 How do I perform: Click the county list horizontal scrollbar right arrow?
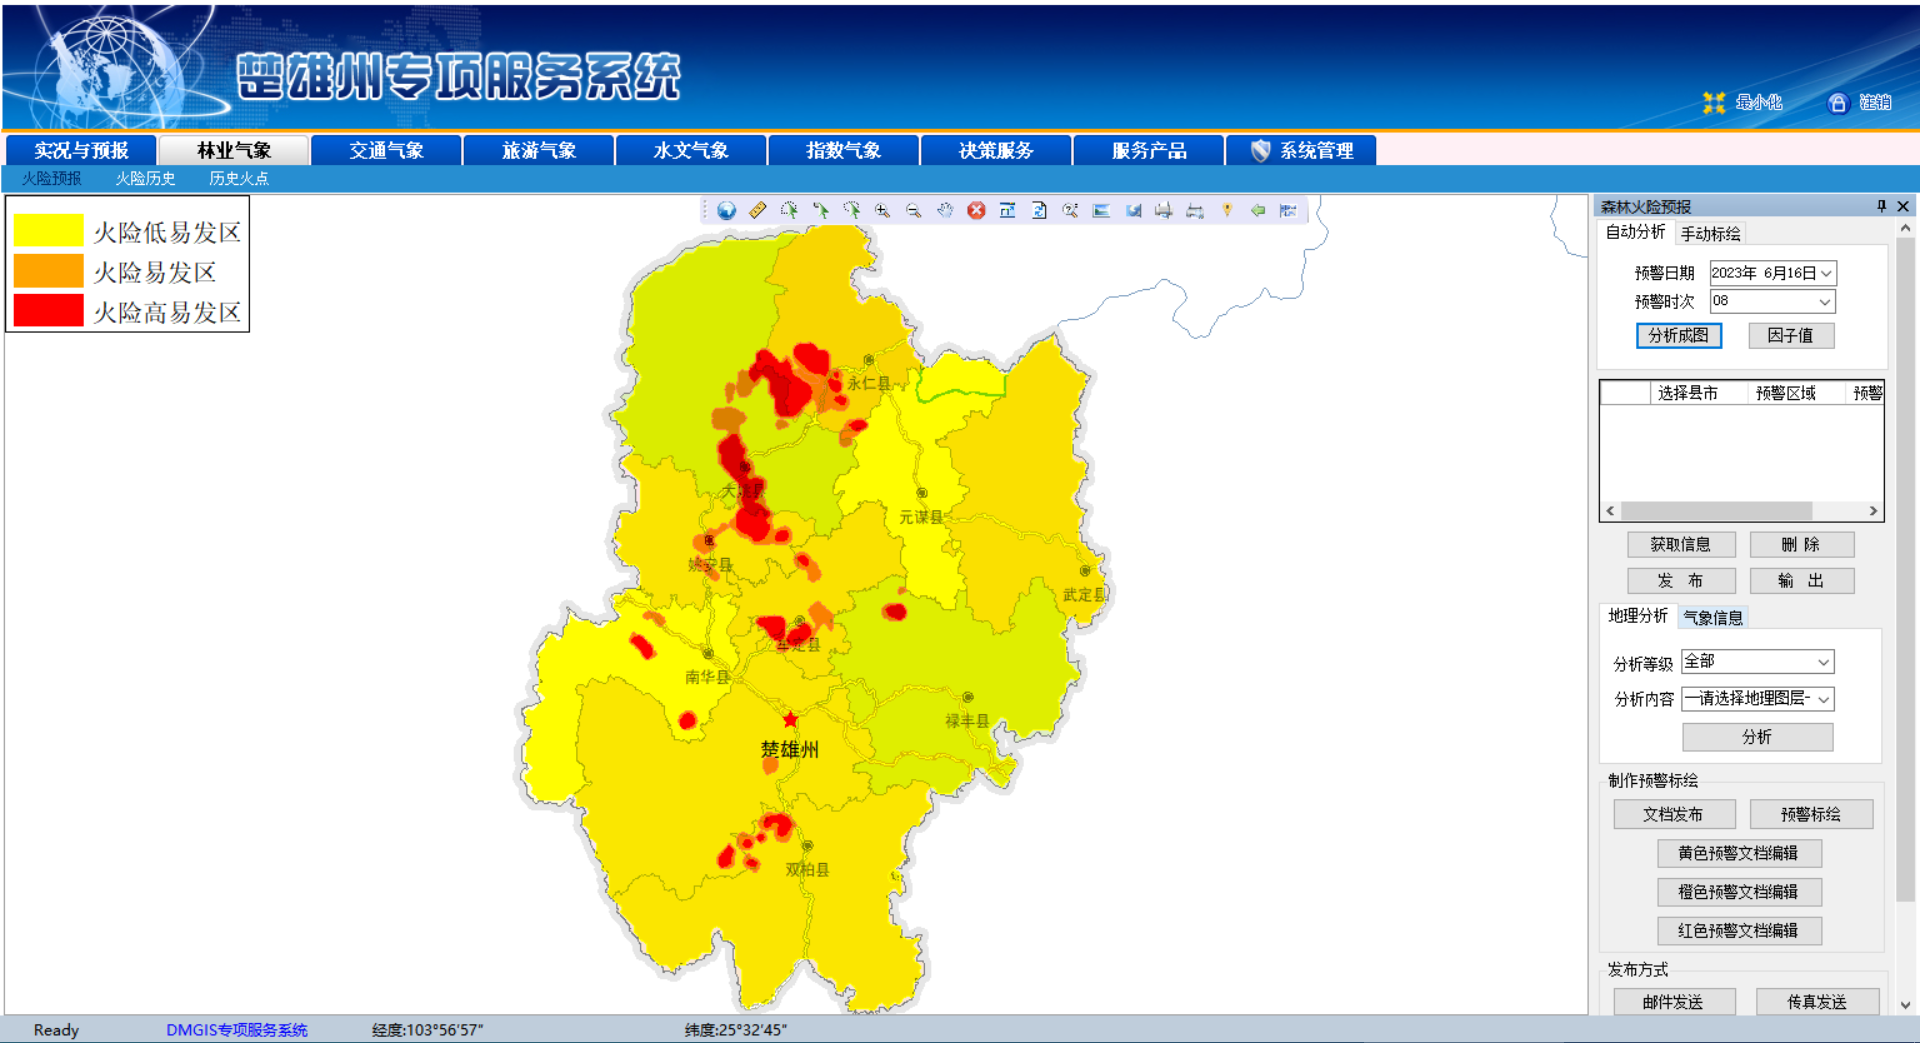coord(1873,511)
